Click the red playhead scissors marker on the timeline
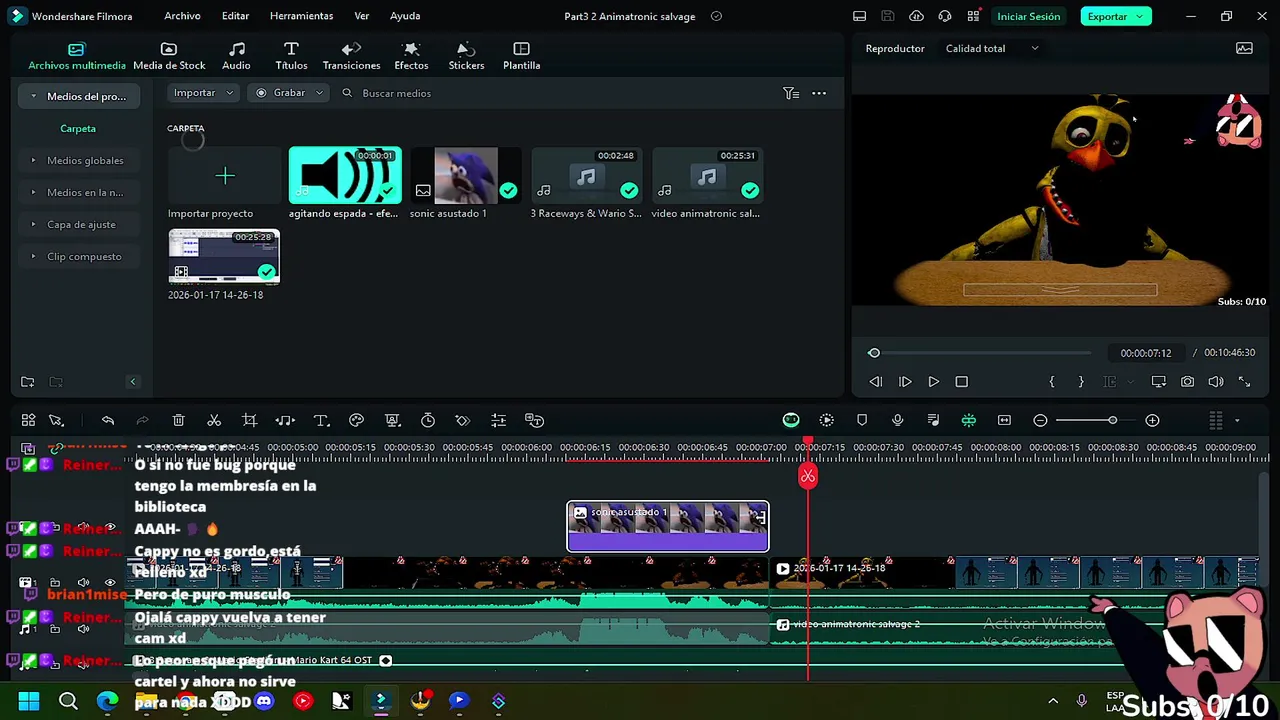 coord(808,476)
